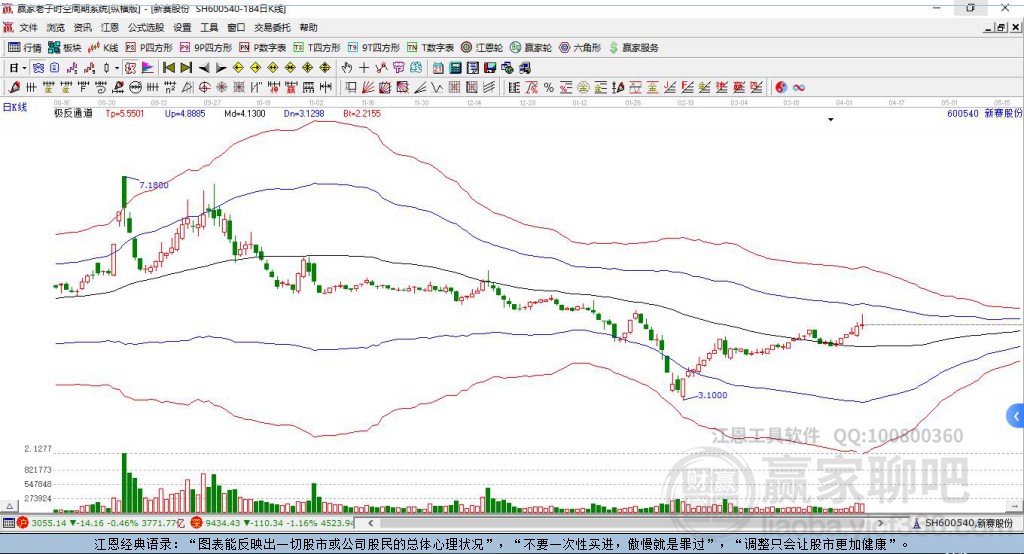This screenshot has height=554, width=1024.
Task: Switch to the K线 chart view
Action: point(103,48)
